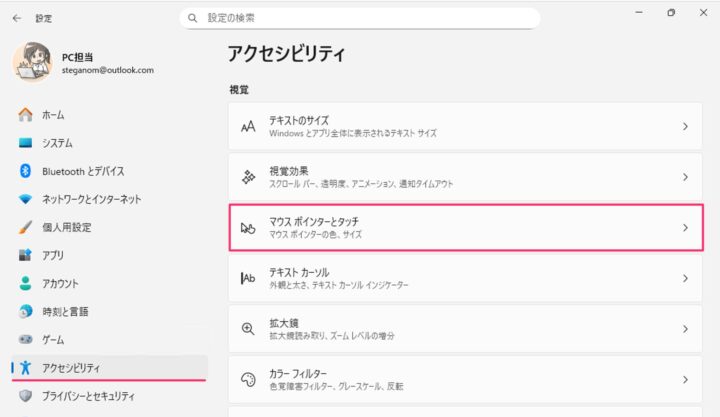Open Bluetooth とデバイス via its icon
The height and width of the screenshot is (417, 720).
26,171
